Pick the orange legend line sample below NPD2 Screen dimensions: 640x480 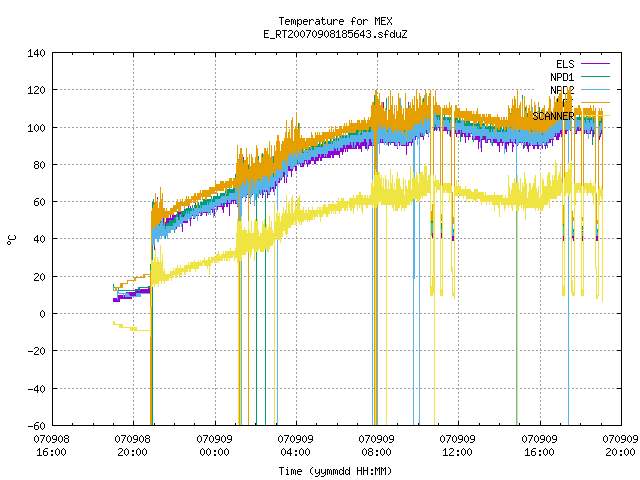pos(595,103)
